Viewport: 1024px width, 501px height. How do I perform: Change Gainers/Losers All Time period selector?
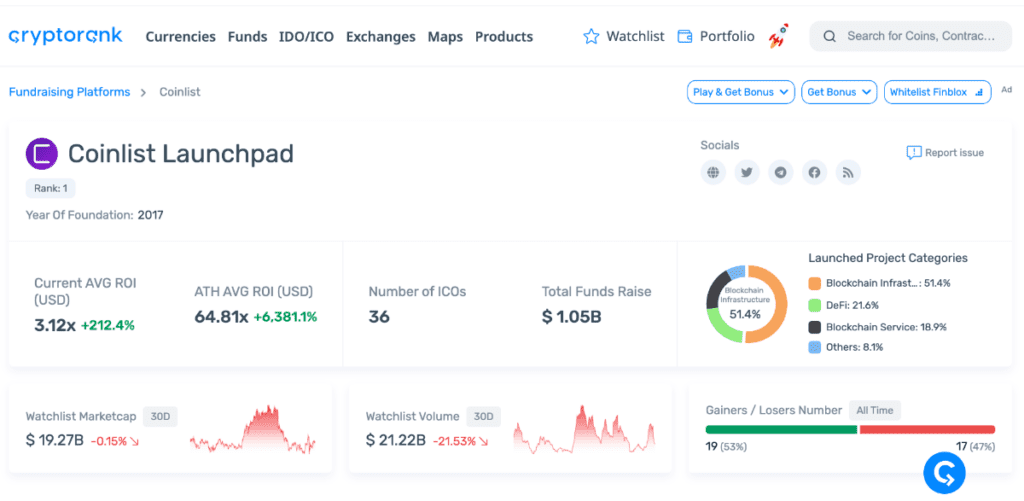point(874,410)
